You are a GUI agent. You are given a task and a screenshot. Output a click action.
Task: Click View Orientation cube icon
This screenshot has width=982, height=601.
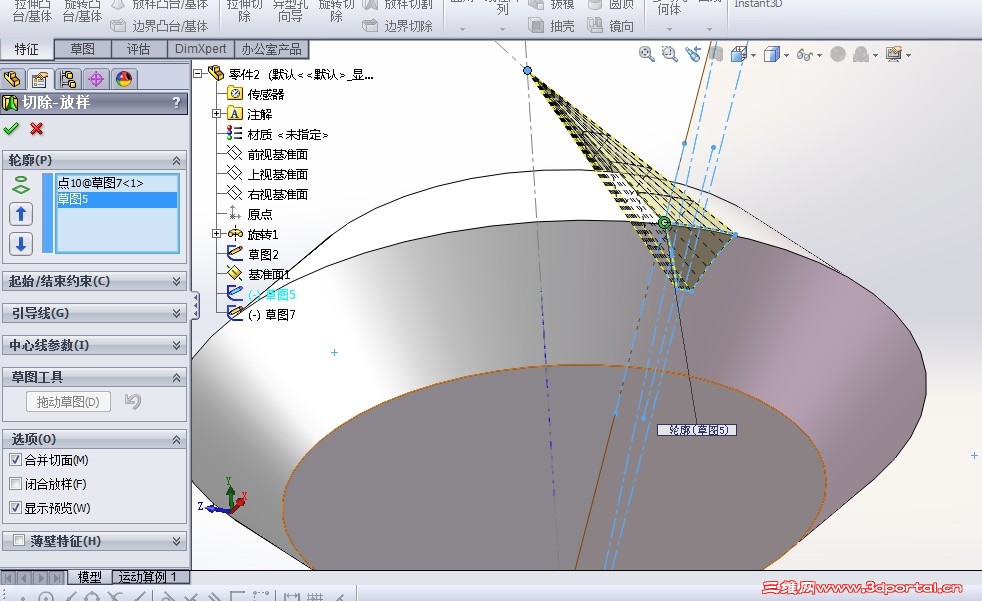pyautogui.click(x=738, y=54)
